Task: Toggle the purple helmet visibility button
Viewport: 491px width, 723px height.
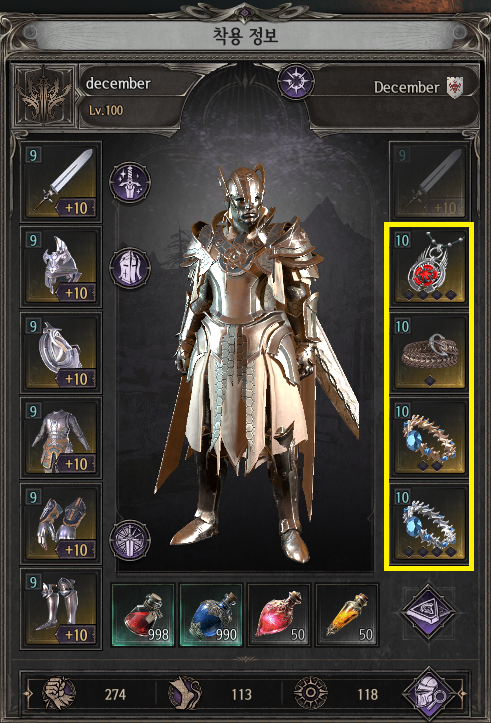Action: pyautogui.click(x=130, y=268)
